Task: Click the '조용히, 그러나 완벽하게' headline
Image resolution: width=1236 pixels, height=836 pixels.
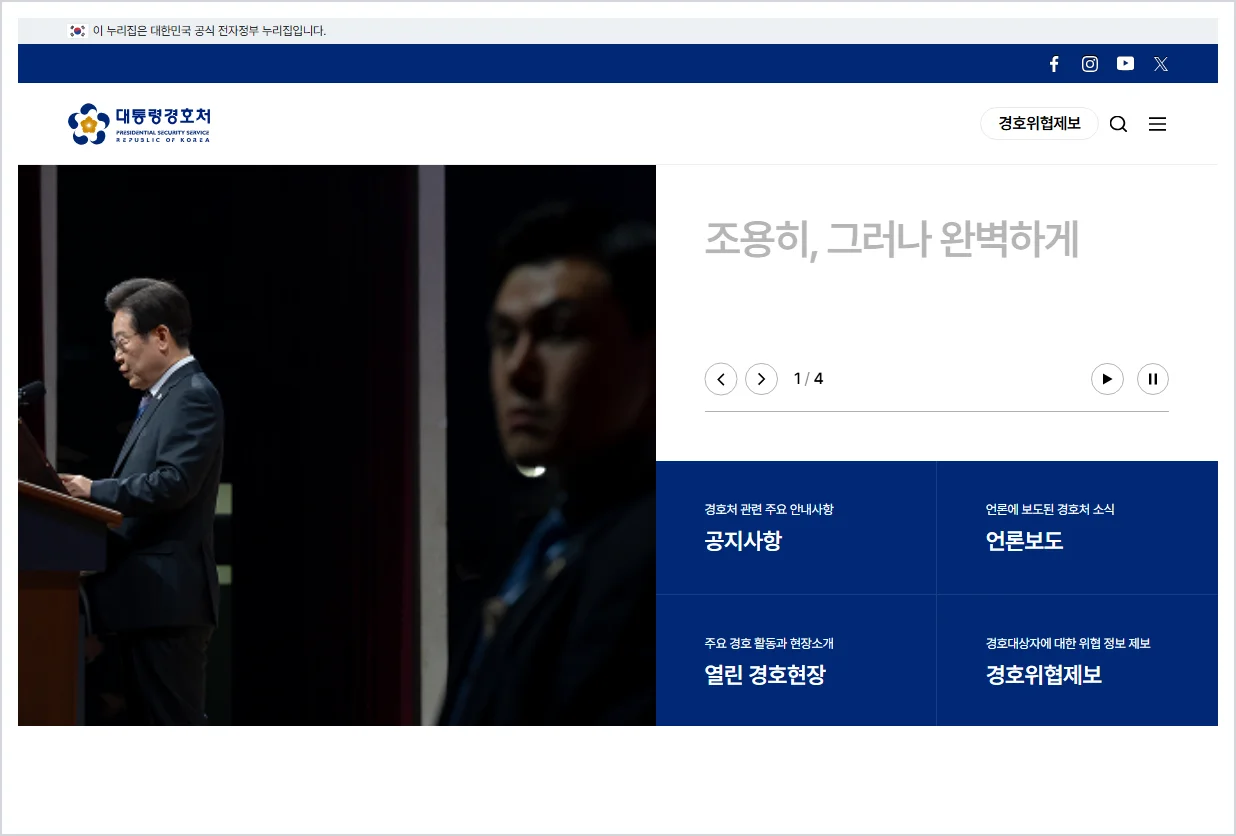Action: [x=892, y=240]
